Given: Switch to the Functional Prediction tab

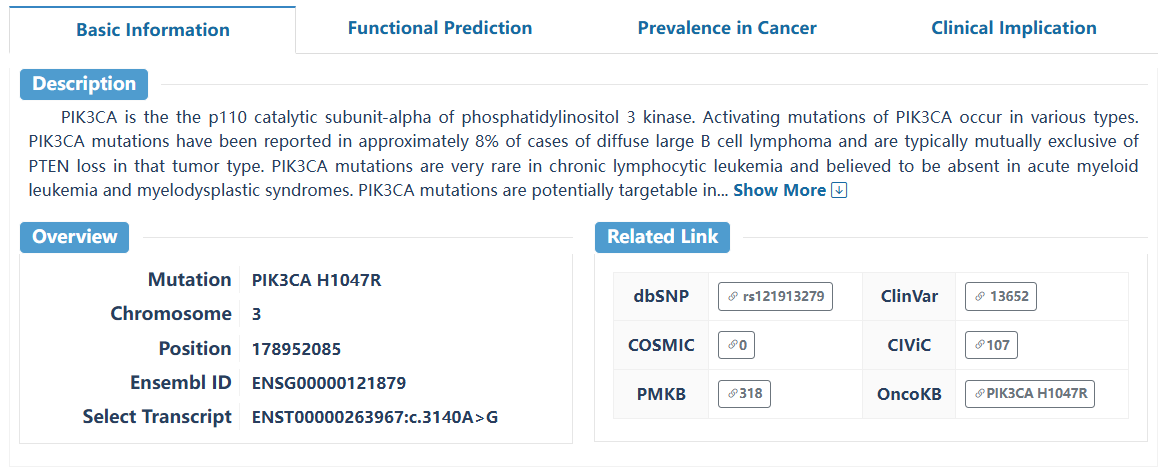Looking at the screenshot, I should tap(440, 28).
